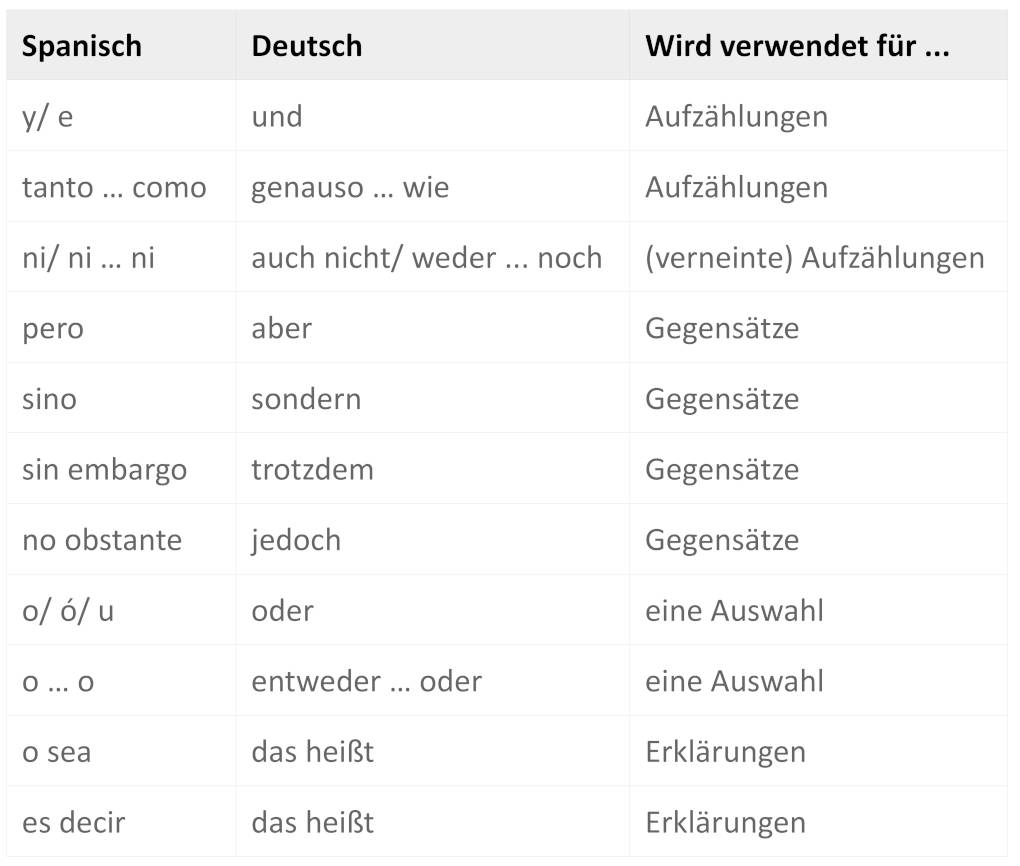Select the 'genauso … wie' cell
Viewport: 1020px width, 866px height.
pos(350,188)
